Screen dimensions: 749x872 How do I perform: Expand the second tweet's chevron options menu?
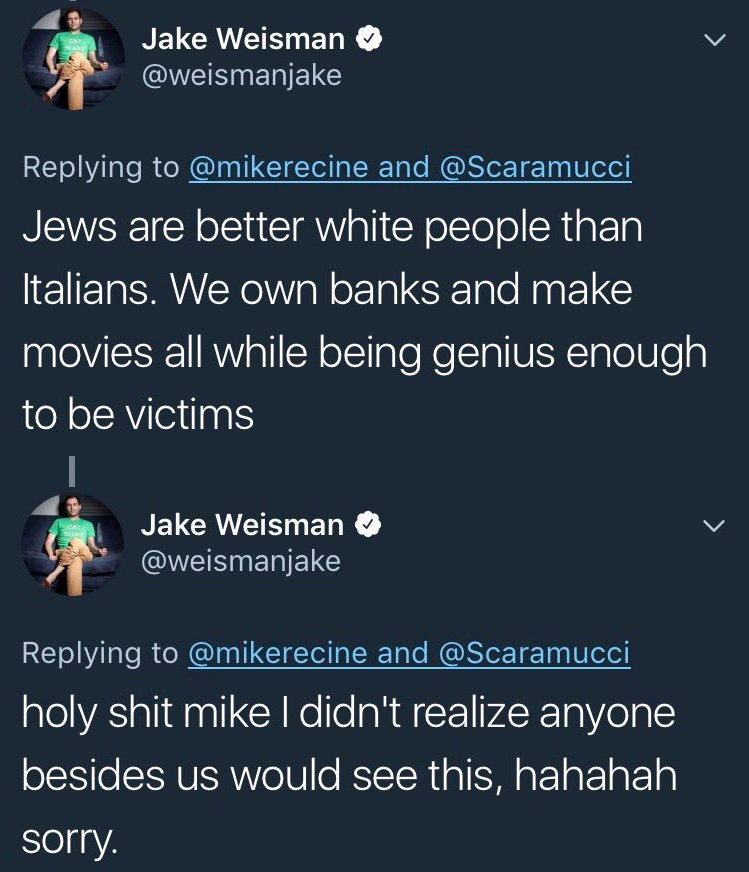[x=713, y=525]
